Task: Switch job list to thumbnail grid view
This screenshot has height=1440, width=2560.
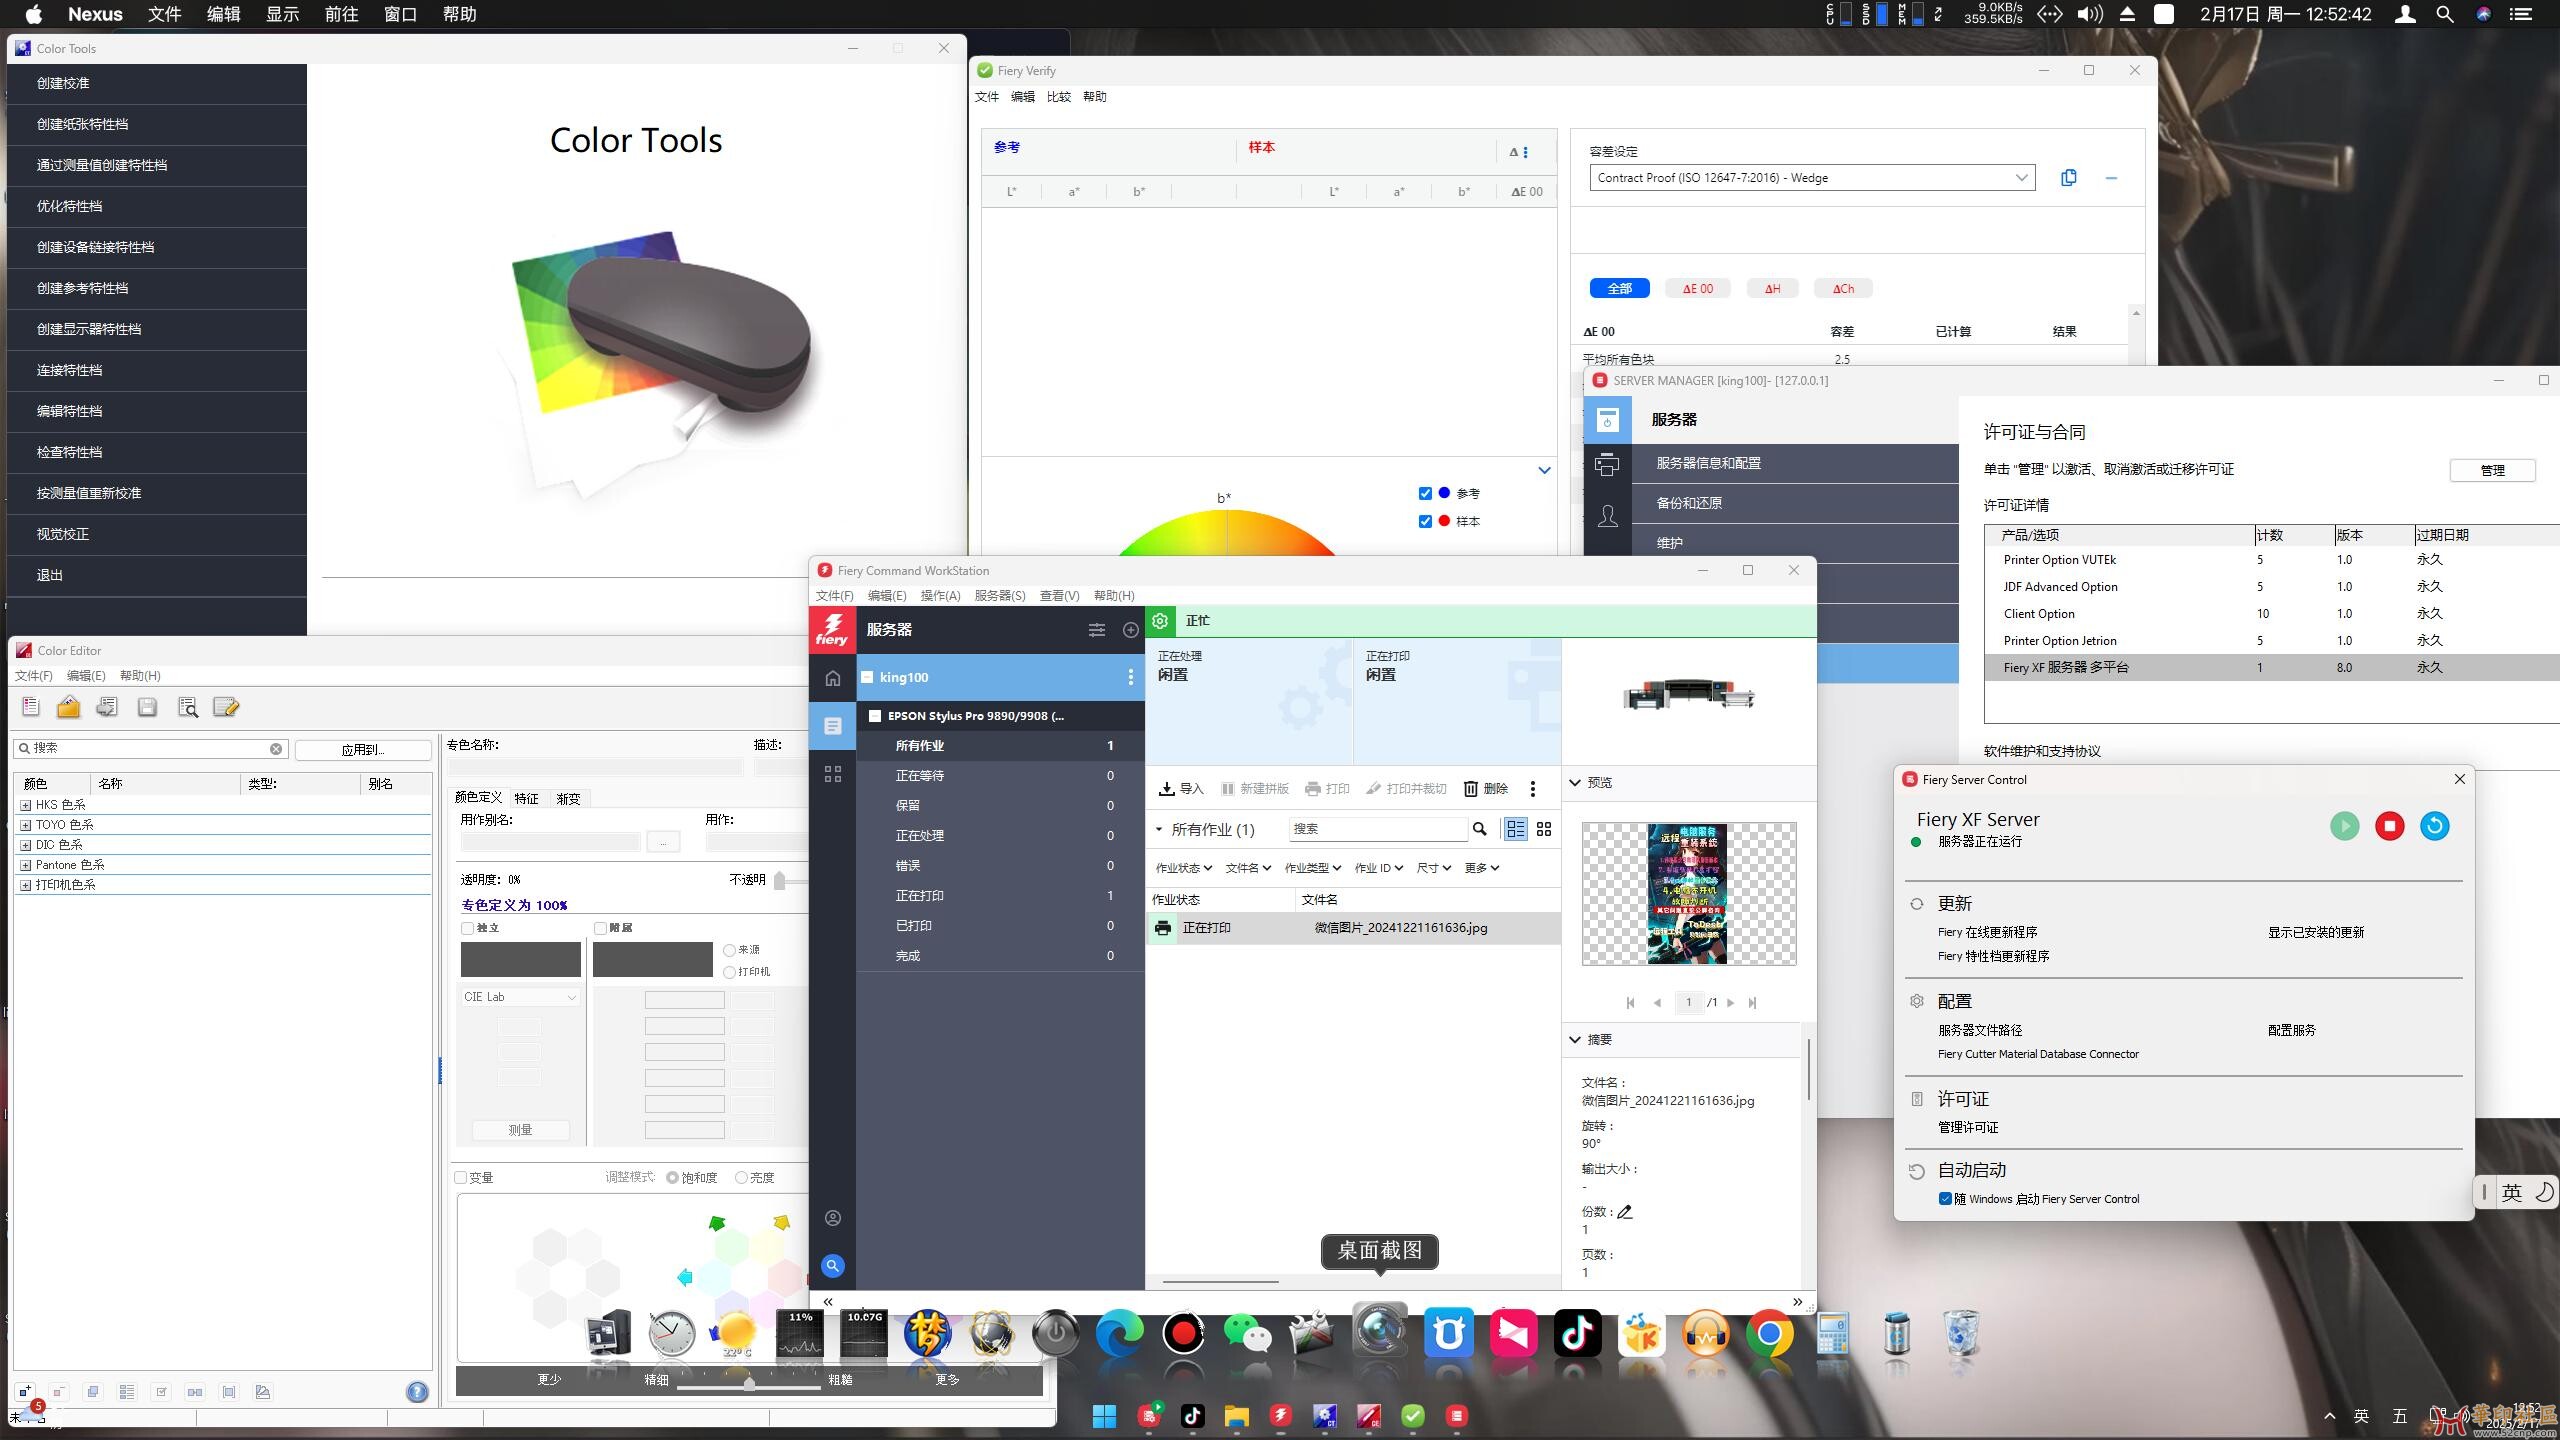Action: click(x=1544, y=829)
